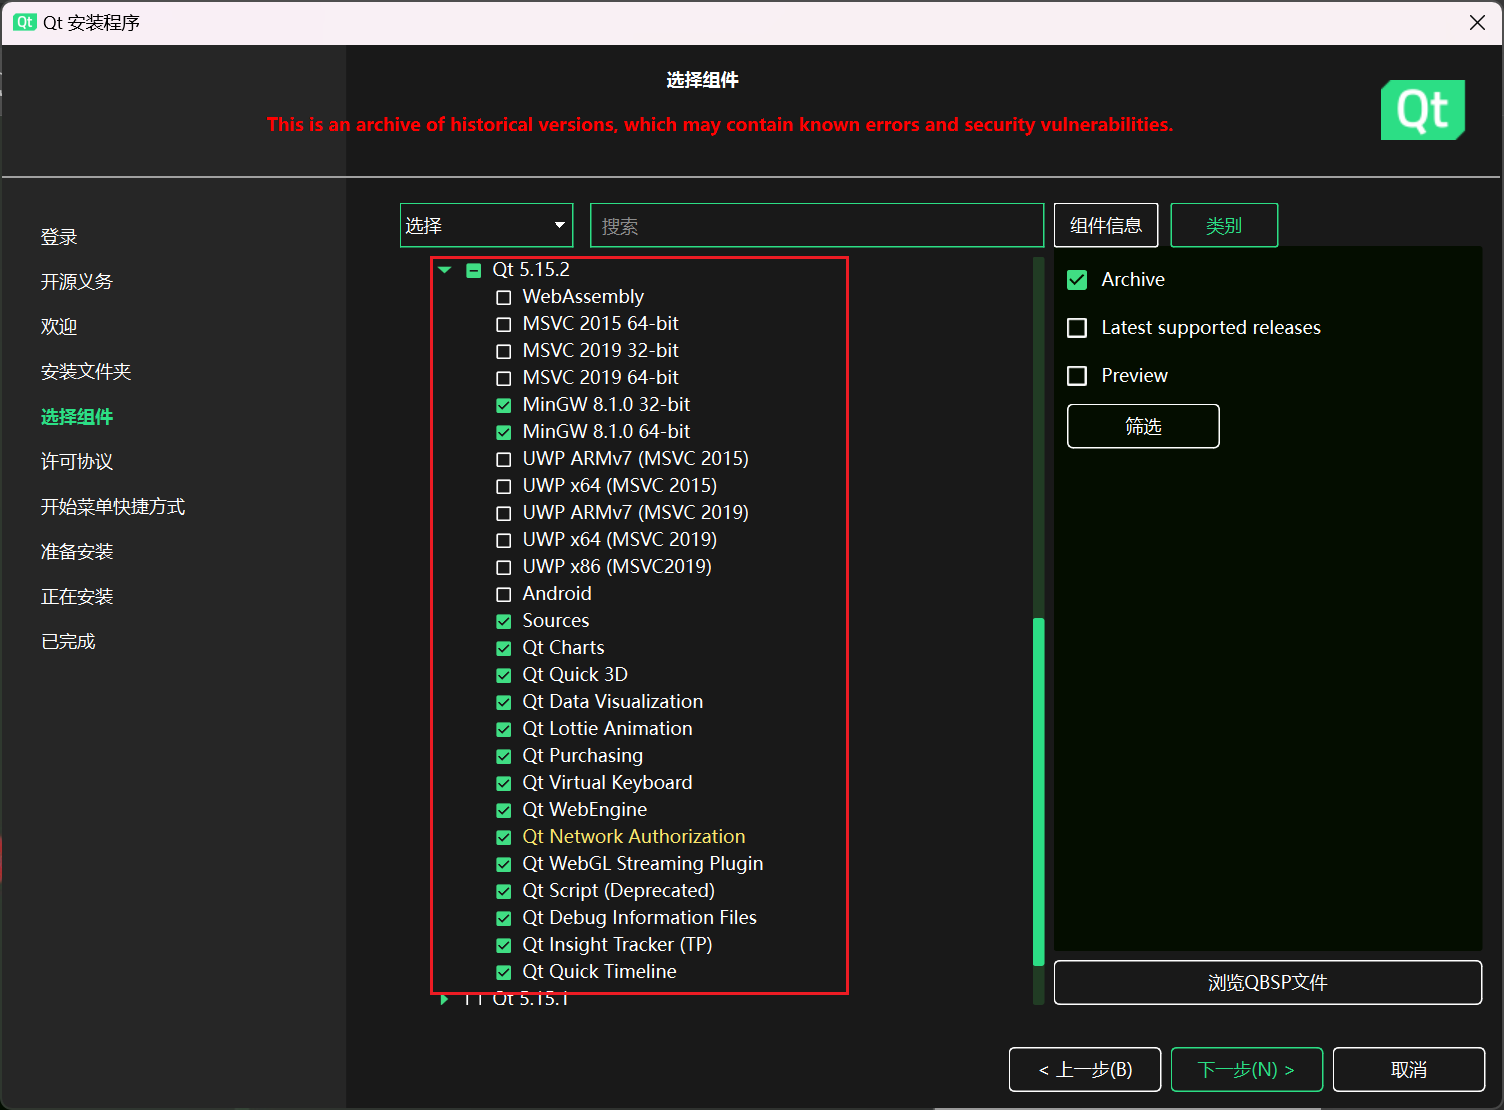Screen dimensions: 1504x1110
Task: Select the Qt Network Authorization row label
Action: point(634,837)
